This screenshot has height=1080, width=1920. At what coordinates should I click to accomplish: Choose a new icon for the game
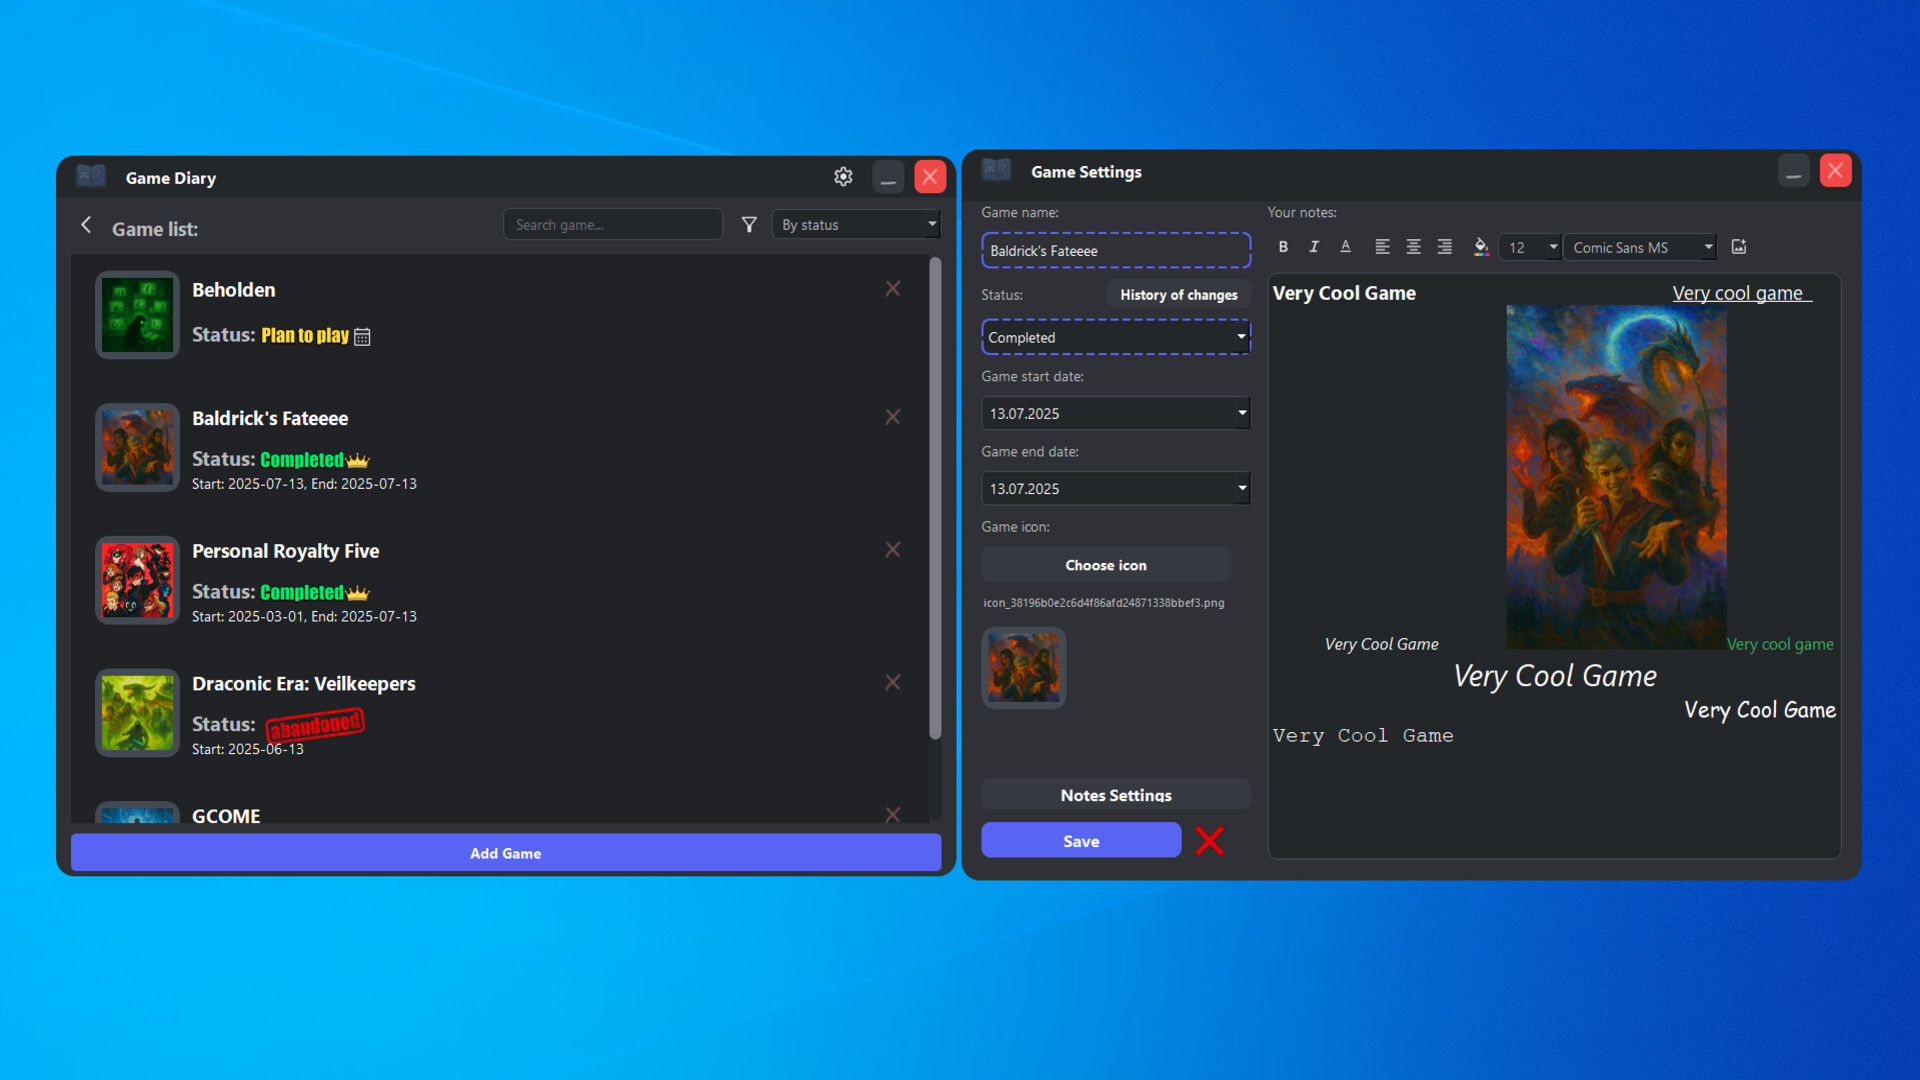(1105, 564)
